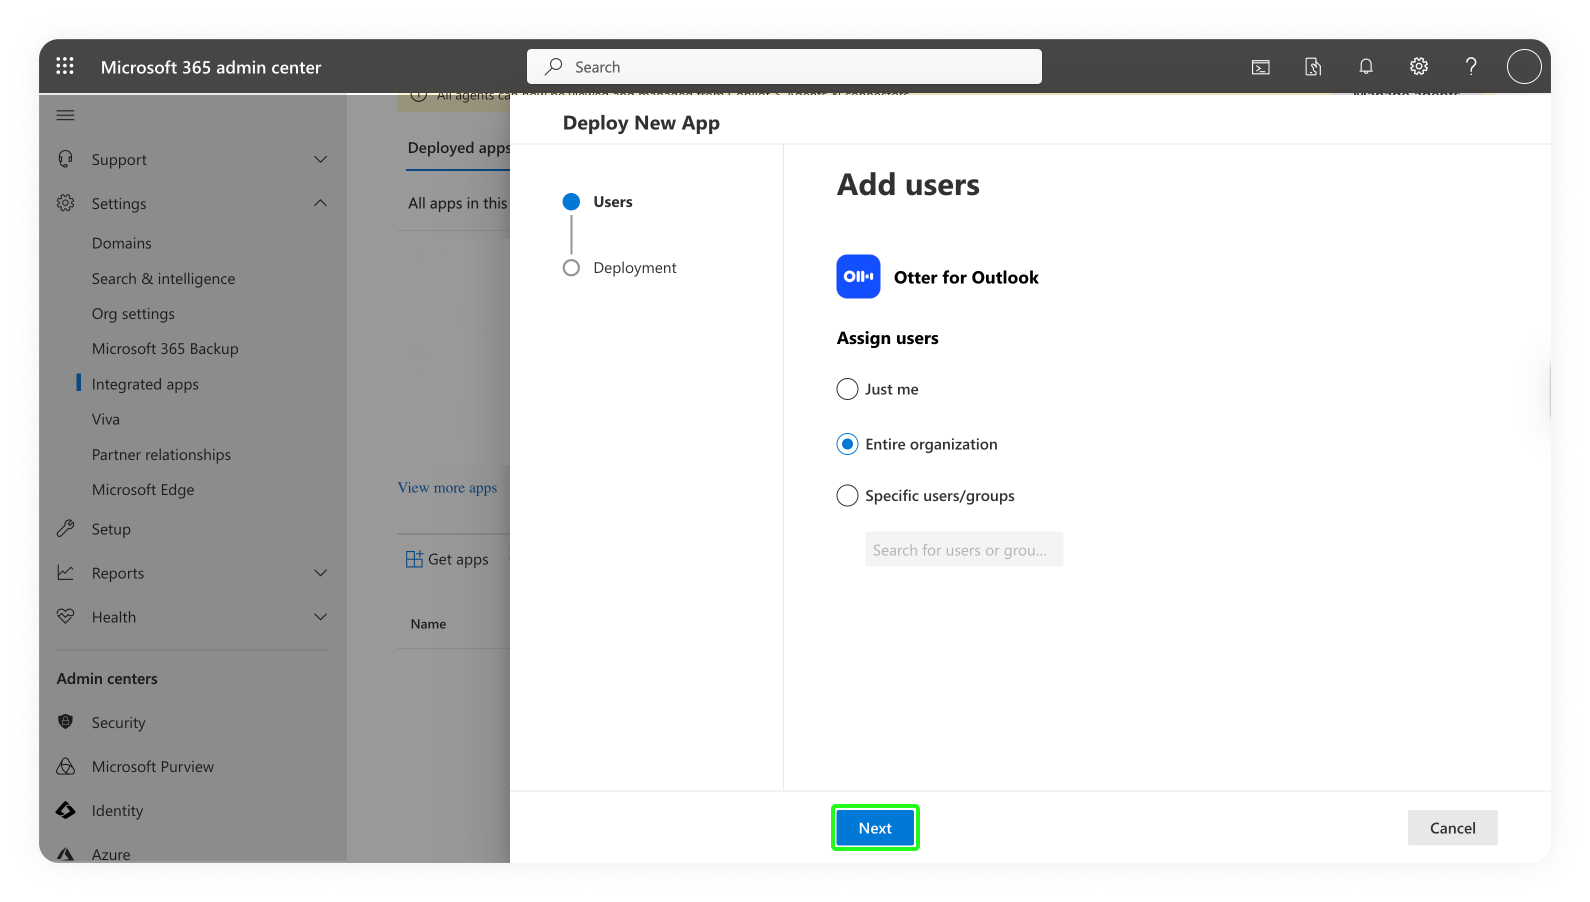Expand the Reports section chevron

point(320,573)
